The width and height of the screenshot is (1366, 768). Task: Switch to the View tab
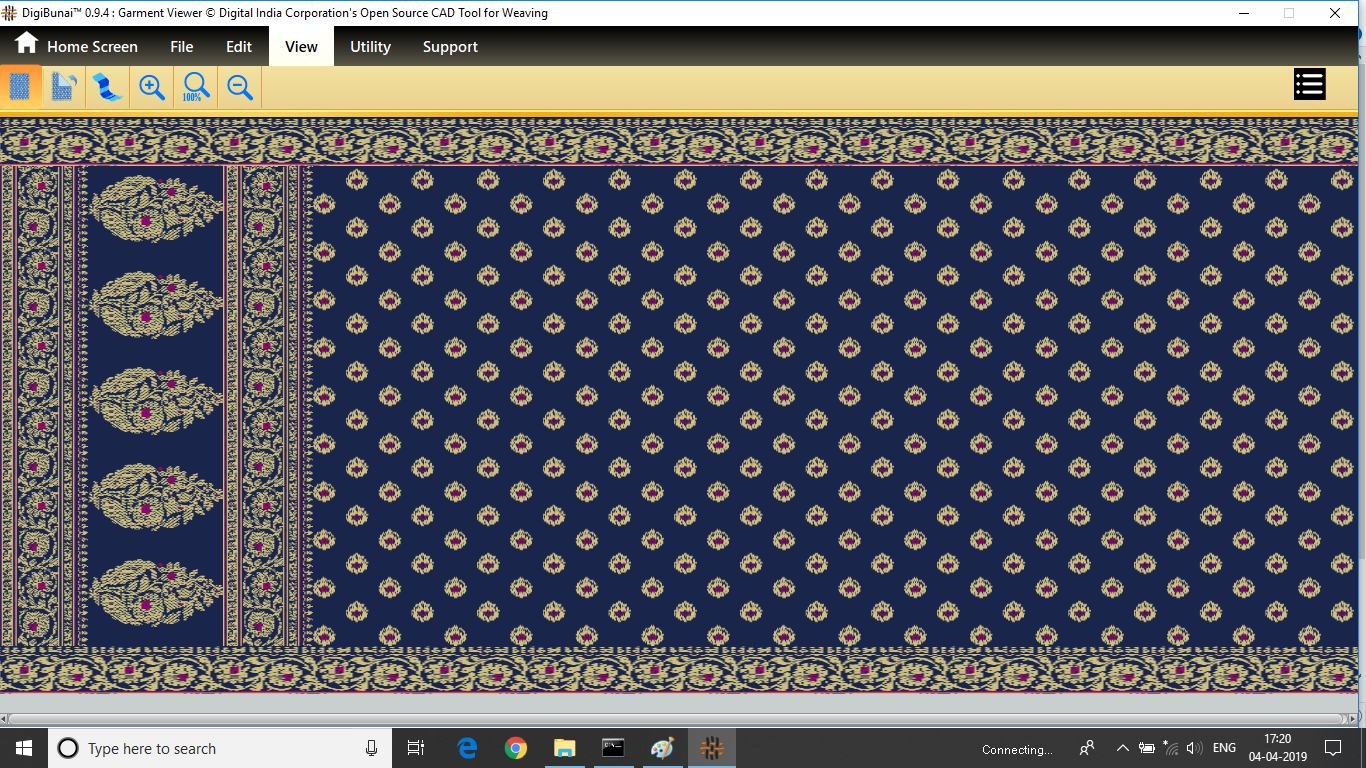pos(301,47)
